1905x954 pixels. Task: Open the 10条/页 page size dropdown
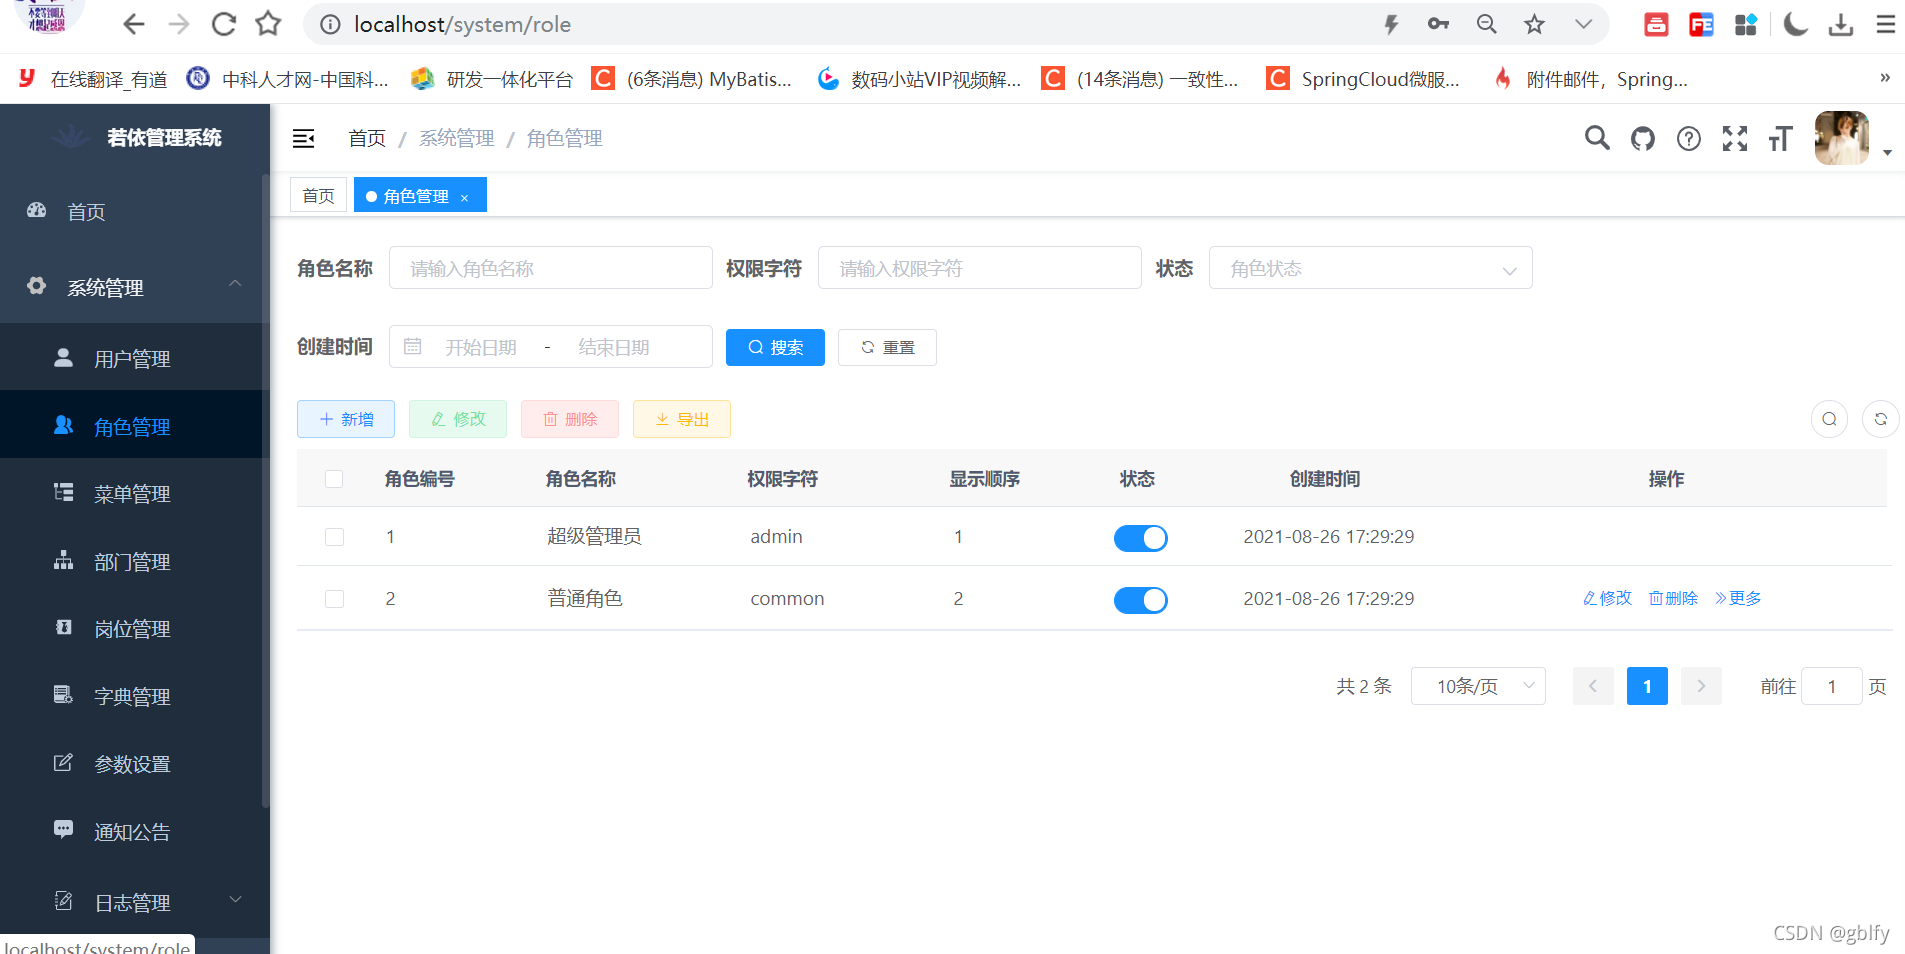tap(1478, 686)
